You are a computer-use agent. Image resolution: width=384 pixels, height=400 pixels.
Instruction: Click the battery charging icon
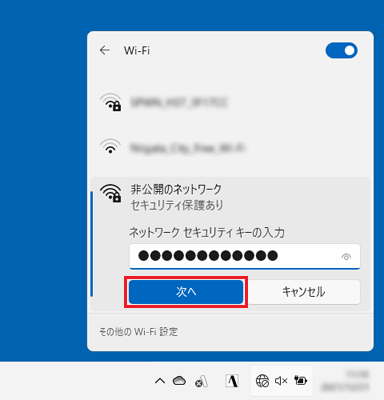pos(300,380)
